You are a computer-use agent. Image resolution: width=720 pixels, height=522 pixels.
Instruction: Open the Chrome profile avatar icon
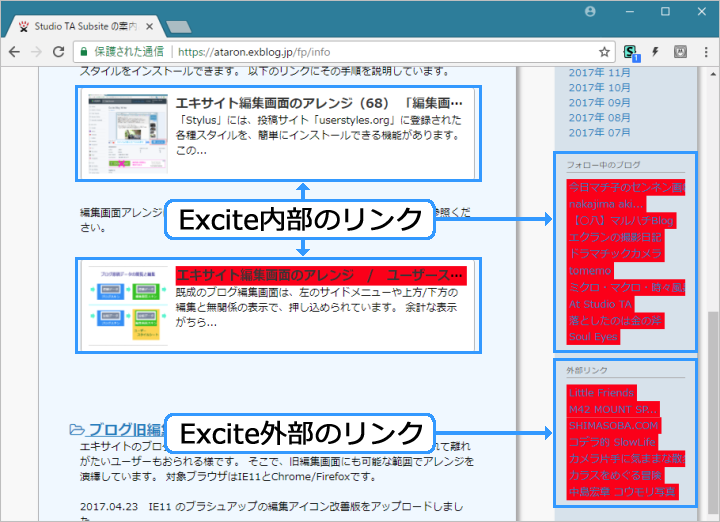(x=590, y=11)
